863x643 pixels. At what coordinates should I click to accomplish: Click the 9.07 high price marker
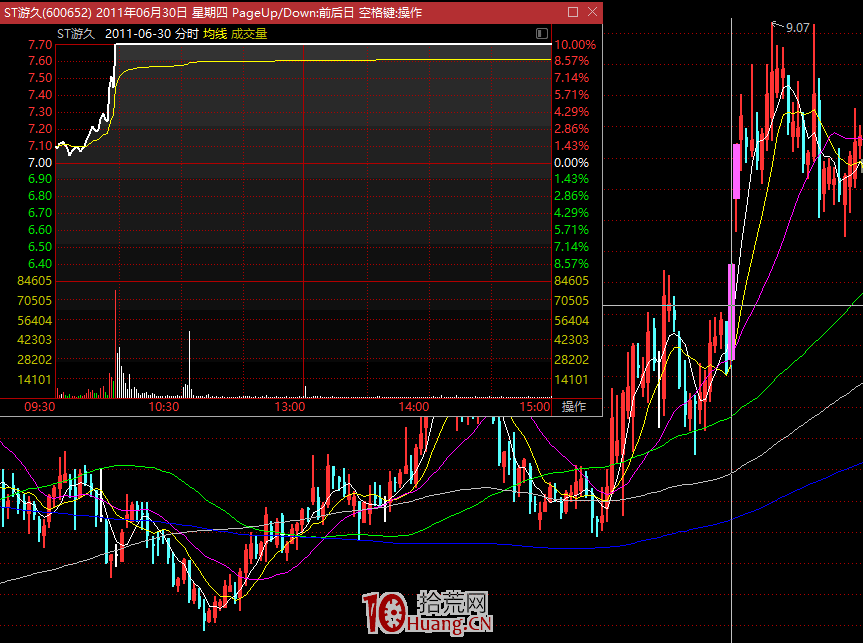click(797, 28)
